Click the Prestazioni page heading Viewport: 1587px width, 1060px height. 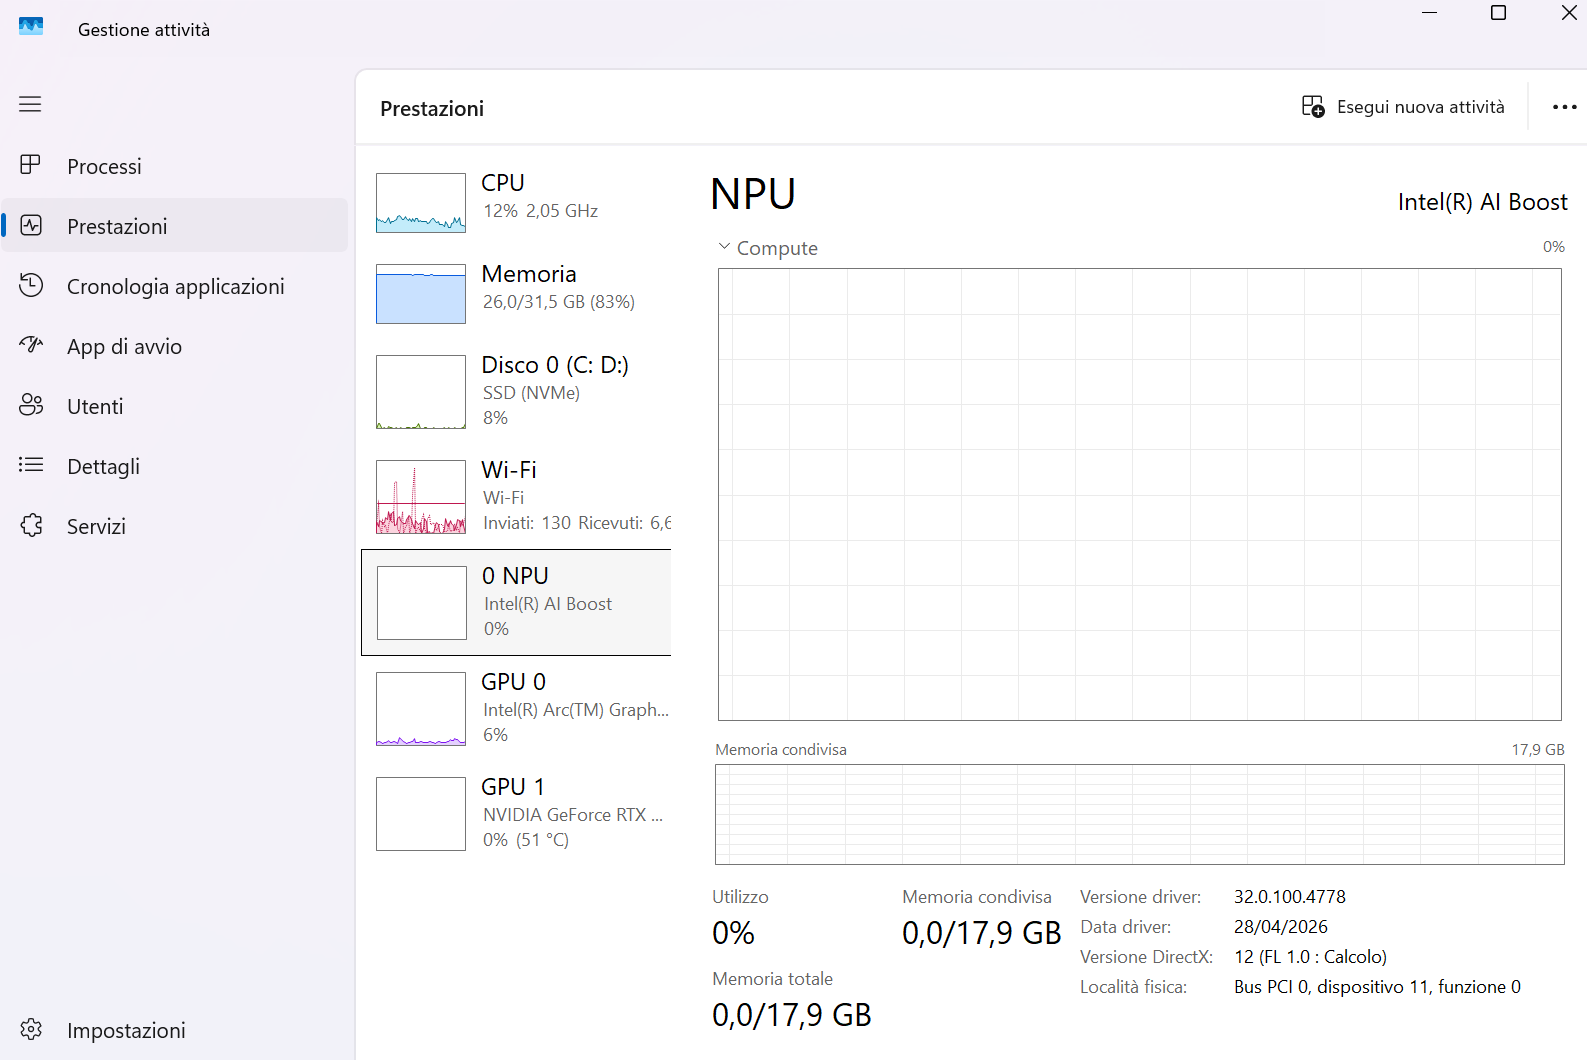[x=432, y=108]
